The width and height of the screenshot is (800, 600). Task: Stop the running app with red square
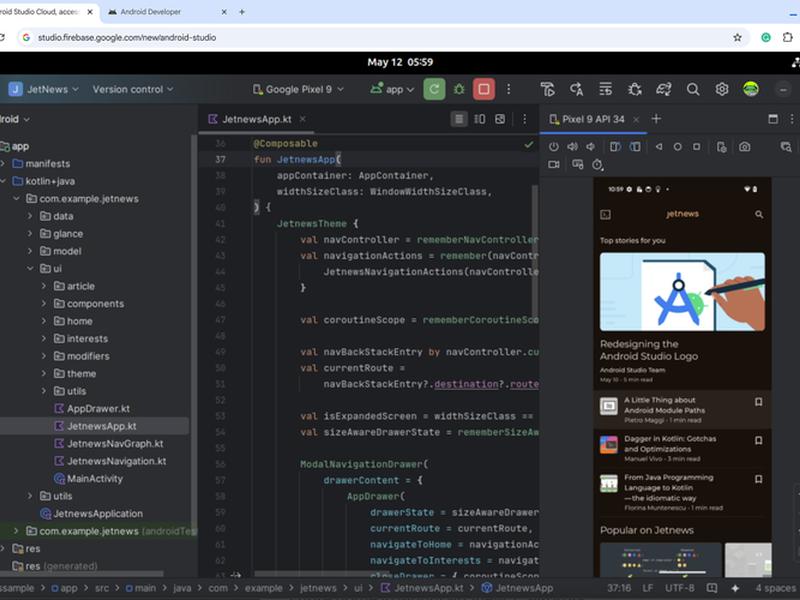(x=484, y=89)
